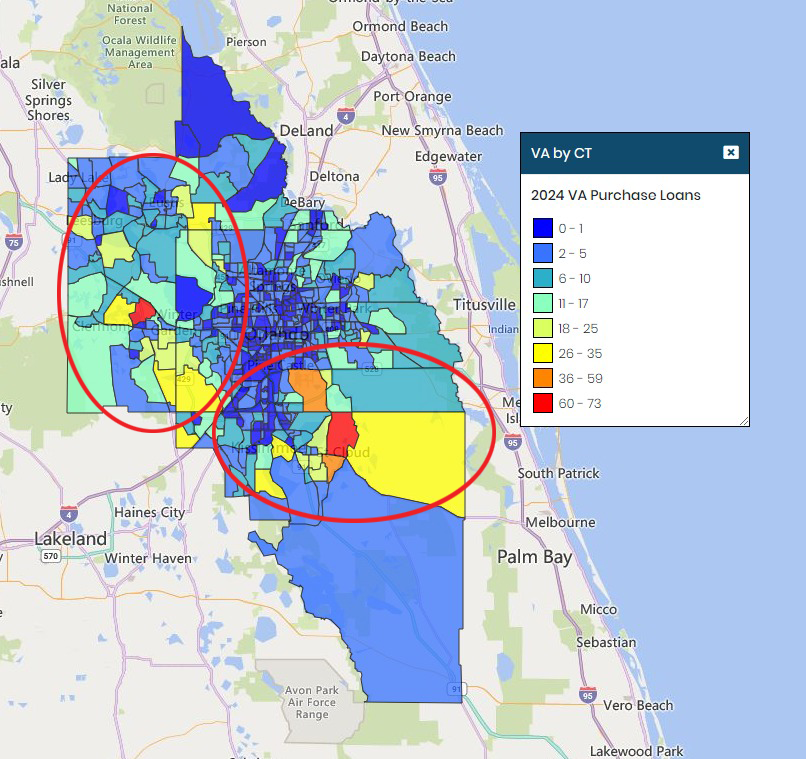The image size is (806, 759).
Task: Click the Port Orange map label
Action: (412, 97)
